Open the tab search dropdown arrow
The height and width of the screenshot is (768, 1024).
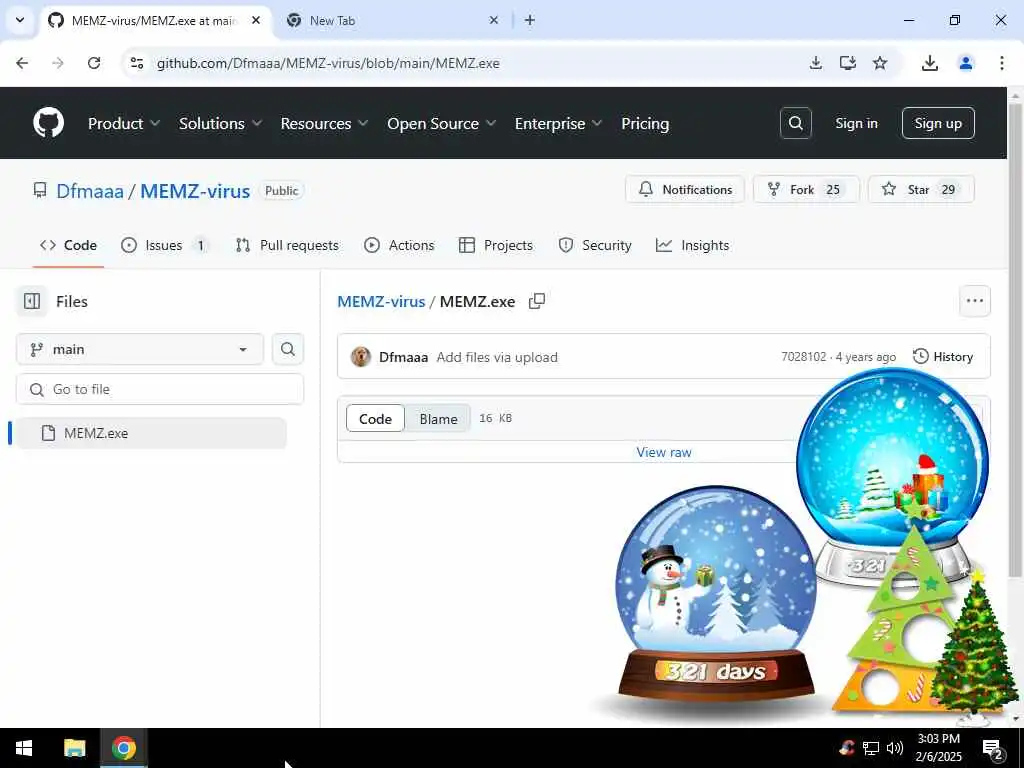tap(20, 20)
